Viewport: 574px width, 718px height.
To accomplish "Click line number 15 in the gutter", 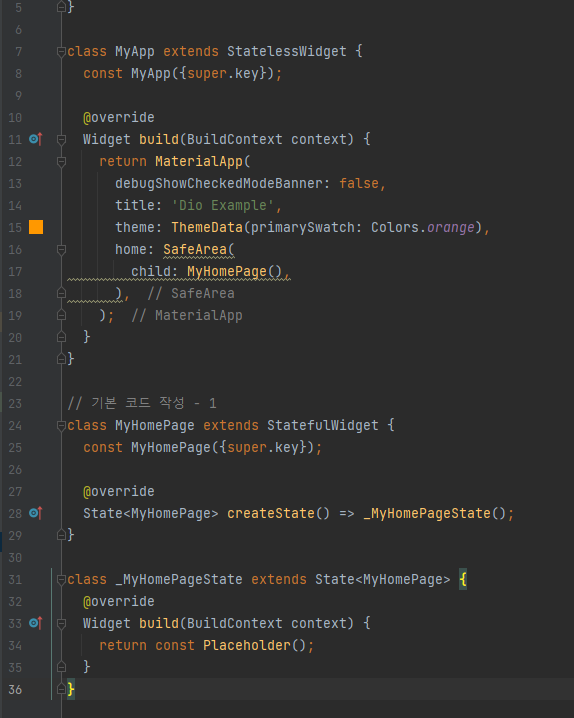I will [15, 228].
